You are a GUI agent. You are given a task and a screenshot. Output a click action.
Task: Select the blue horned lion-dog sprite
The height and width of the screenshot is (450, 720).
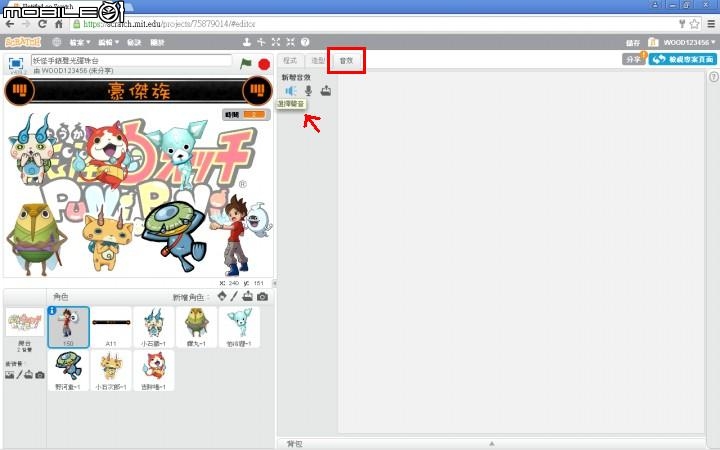[x=153, y=327]
